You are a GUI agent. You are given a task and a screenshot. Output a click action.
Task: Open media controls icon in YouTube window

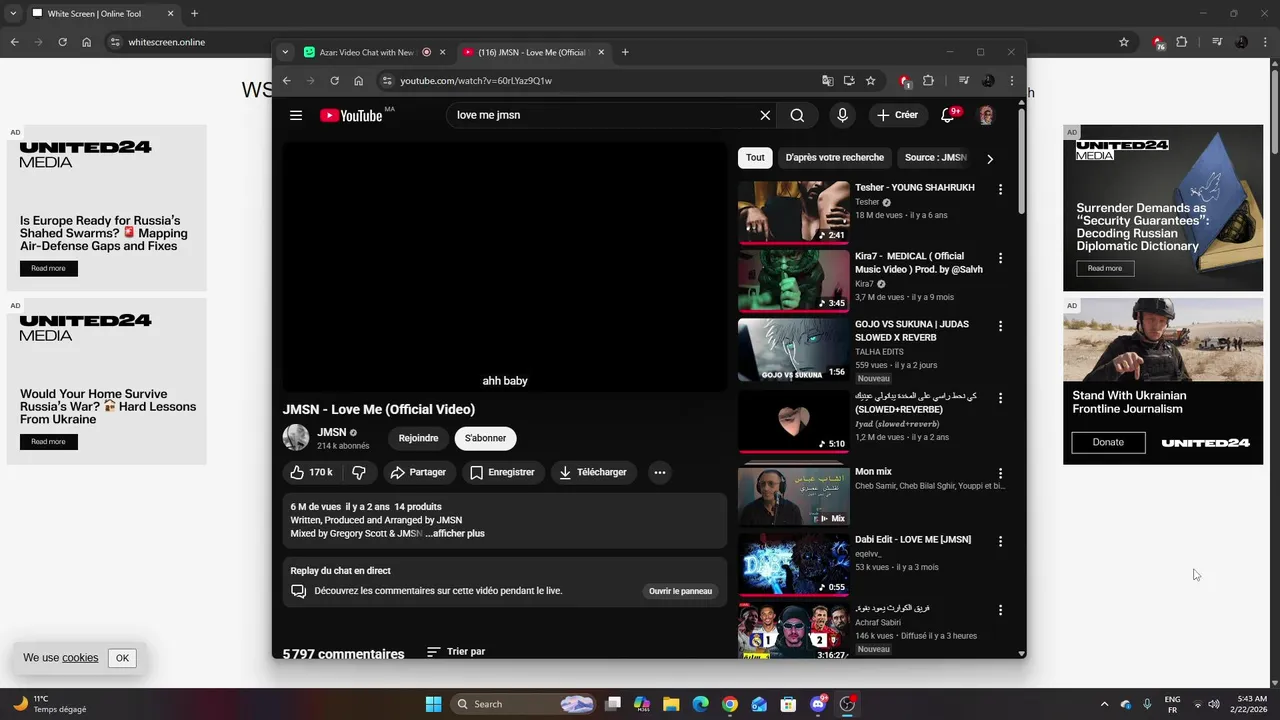pyautogui.click(x=964, y=81)
